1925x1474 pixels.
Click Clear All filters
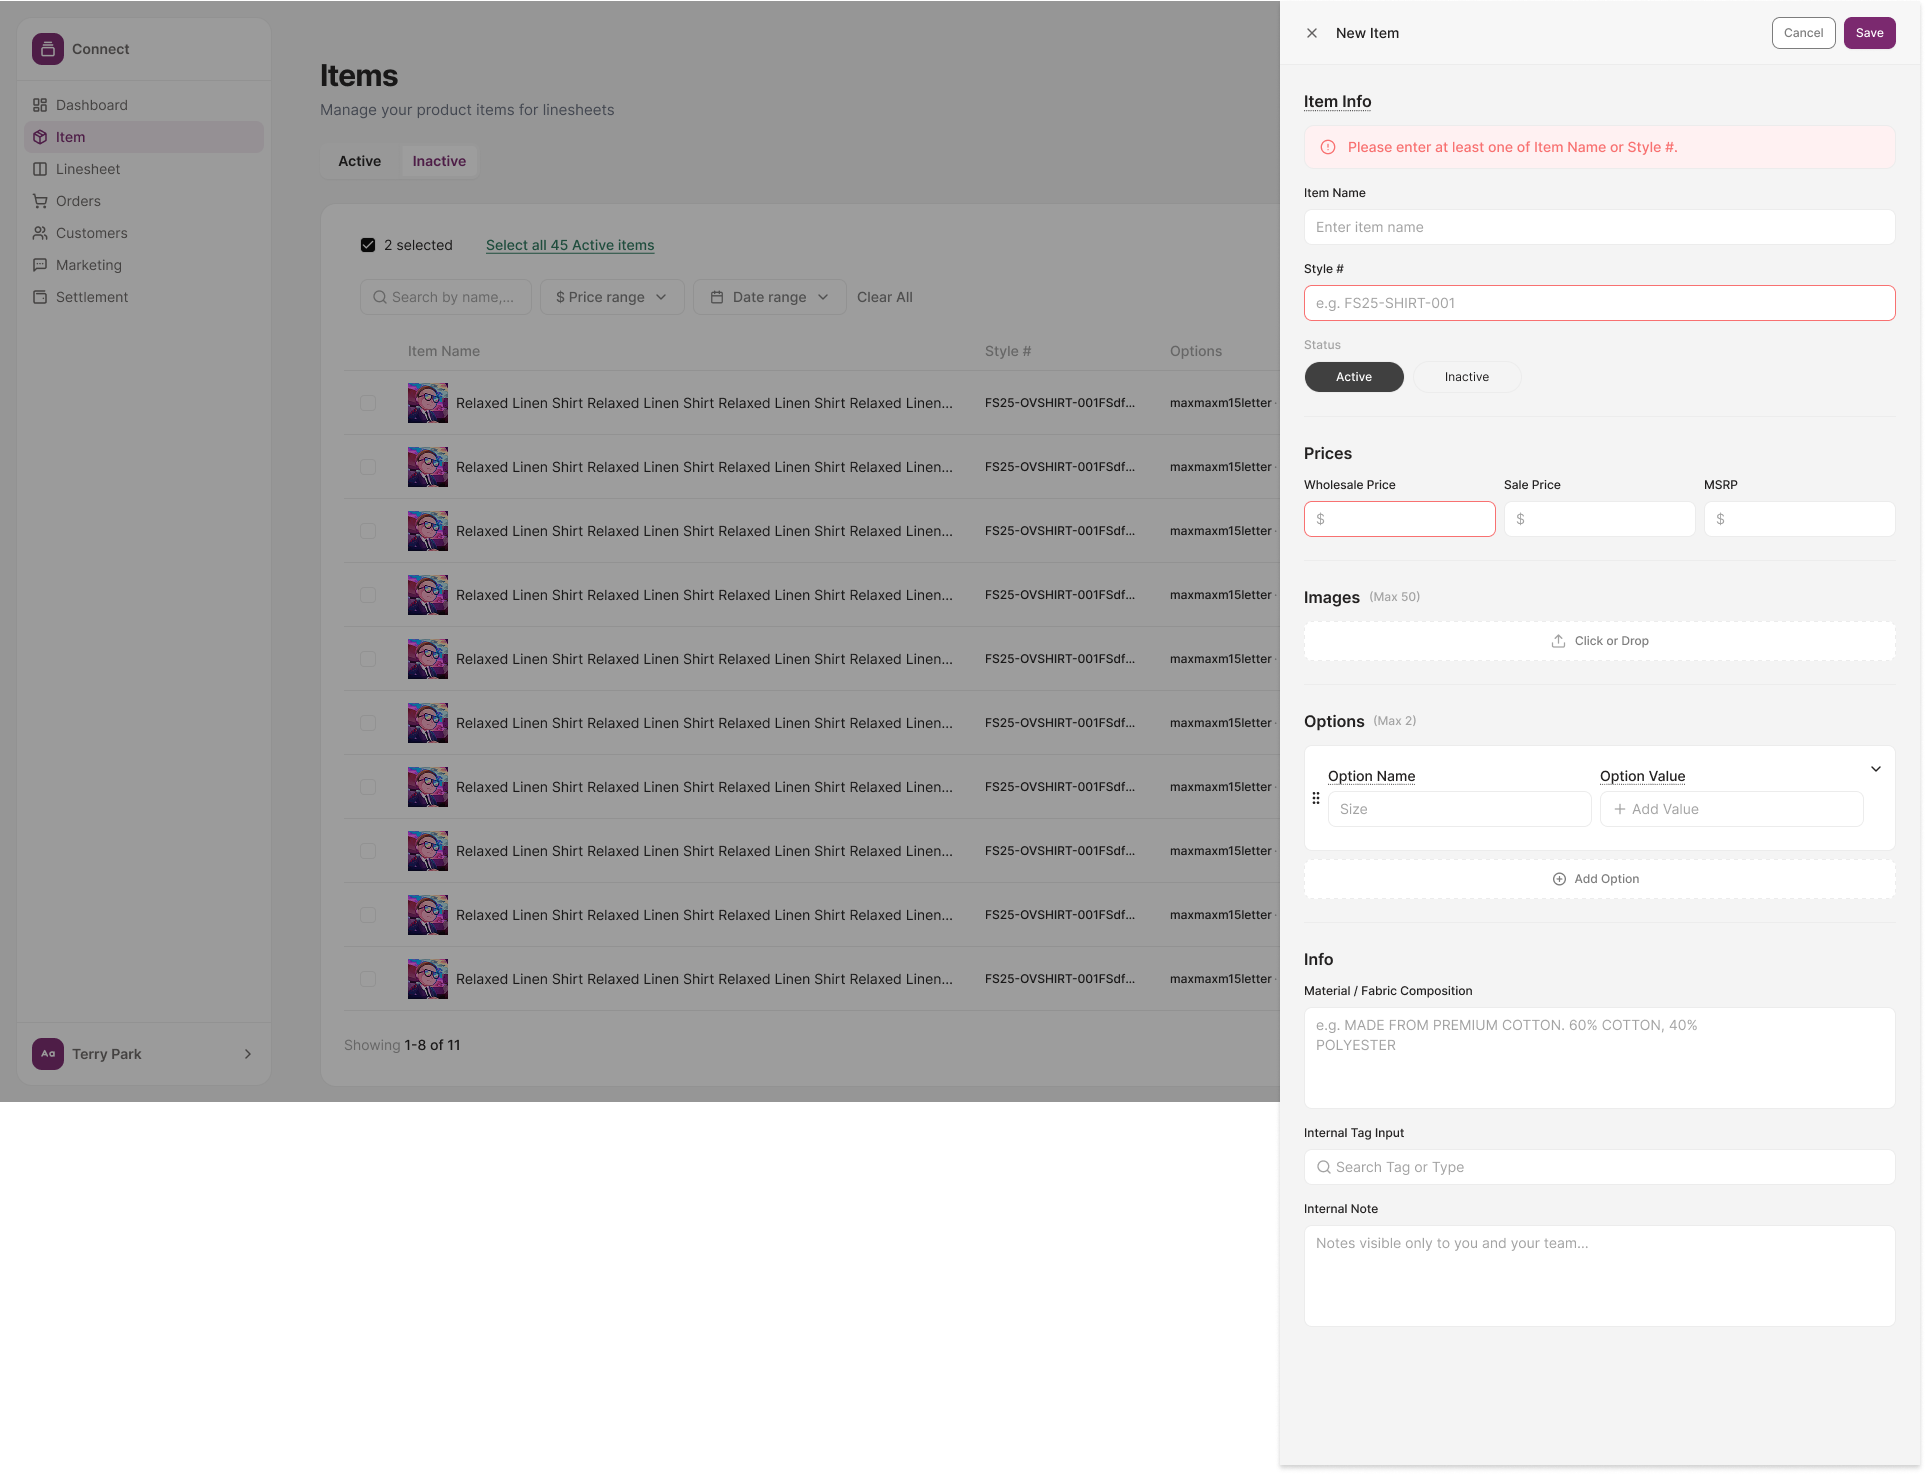[x=885, y=297]
